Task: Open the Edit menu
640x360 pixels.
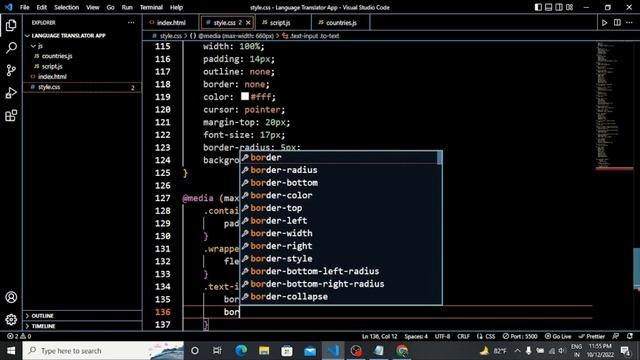Action: pyautogui.click(x=41, y=7)
